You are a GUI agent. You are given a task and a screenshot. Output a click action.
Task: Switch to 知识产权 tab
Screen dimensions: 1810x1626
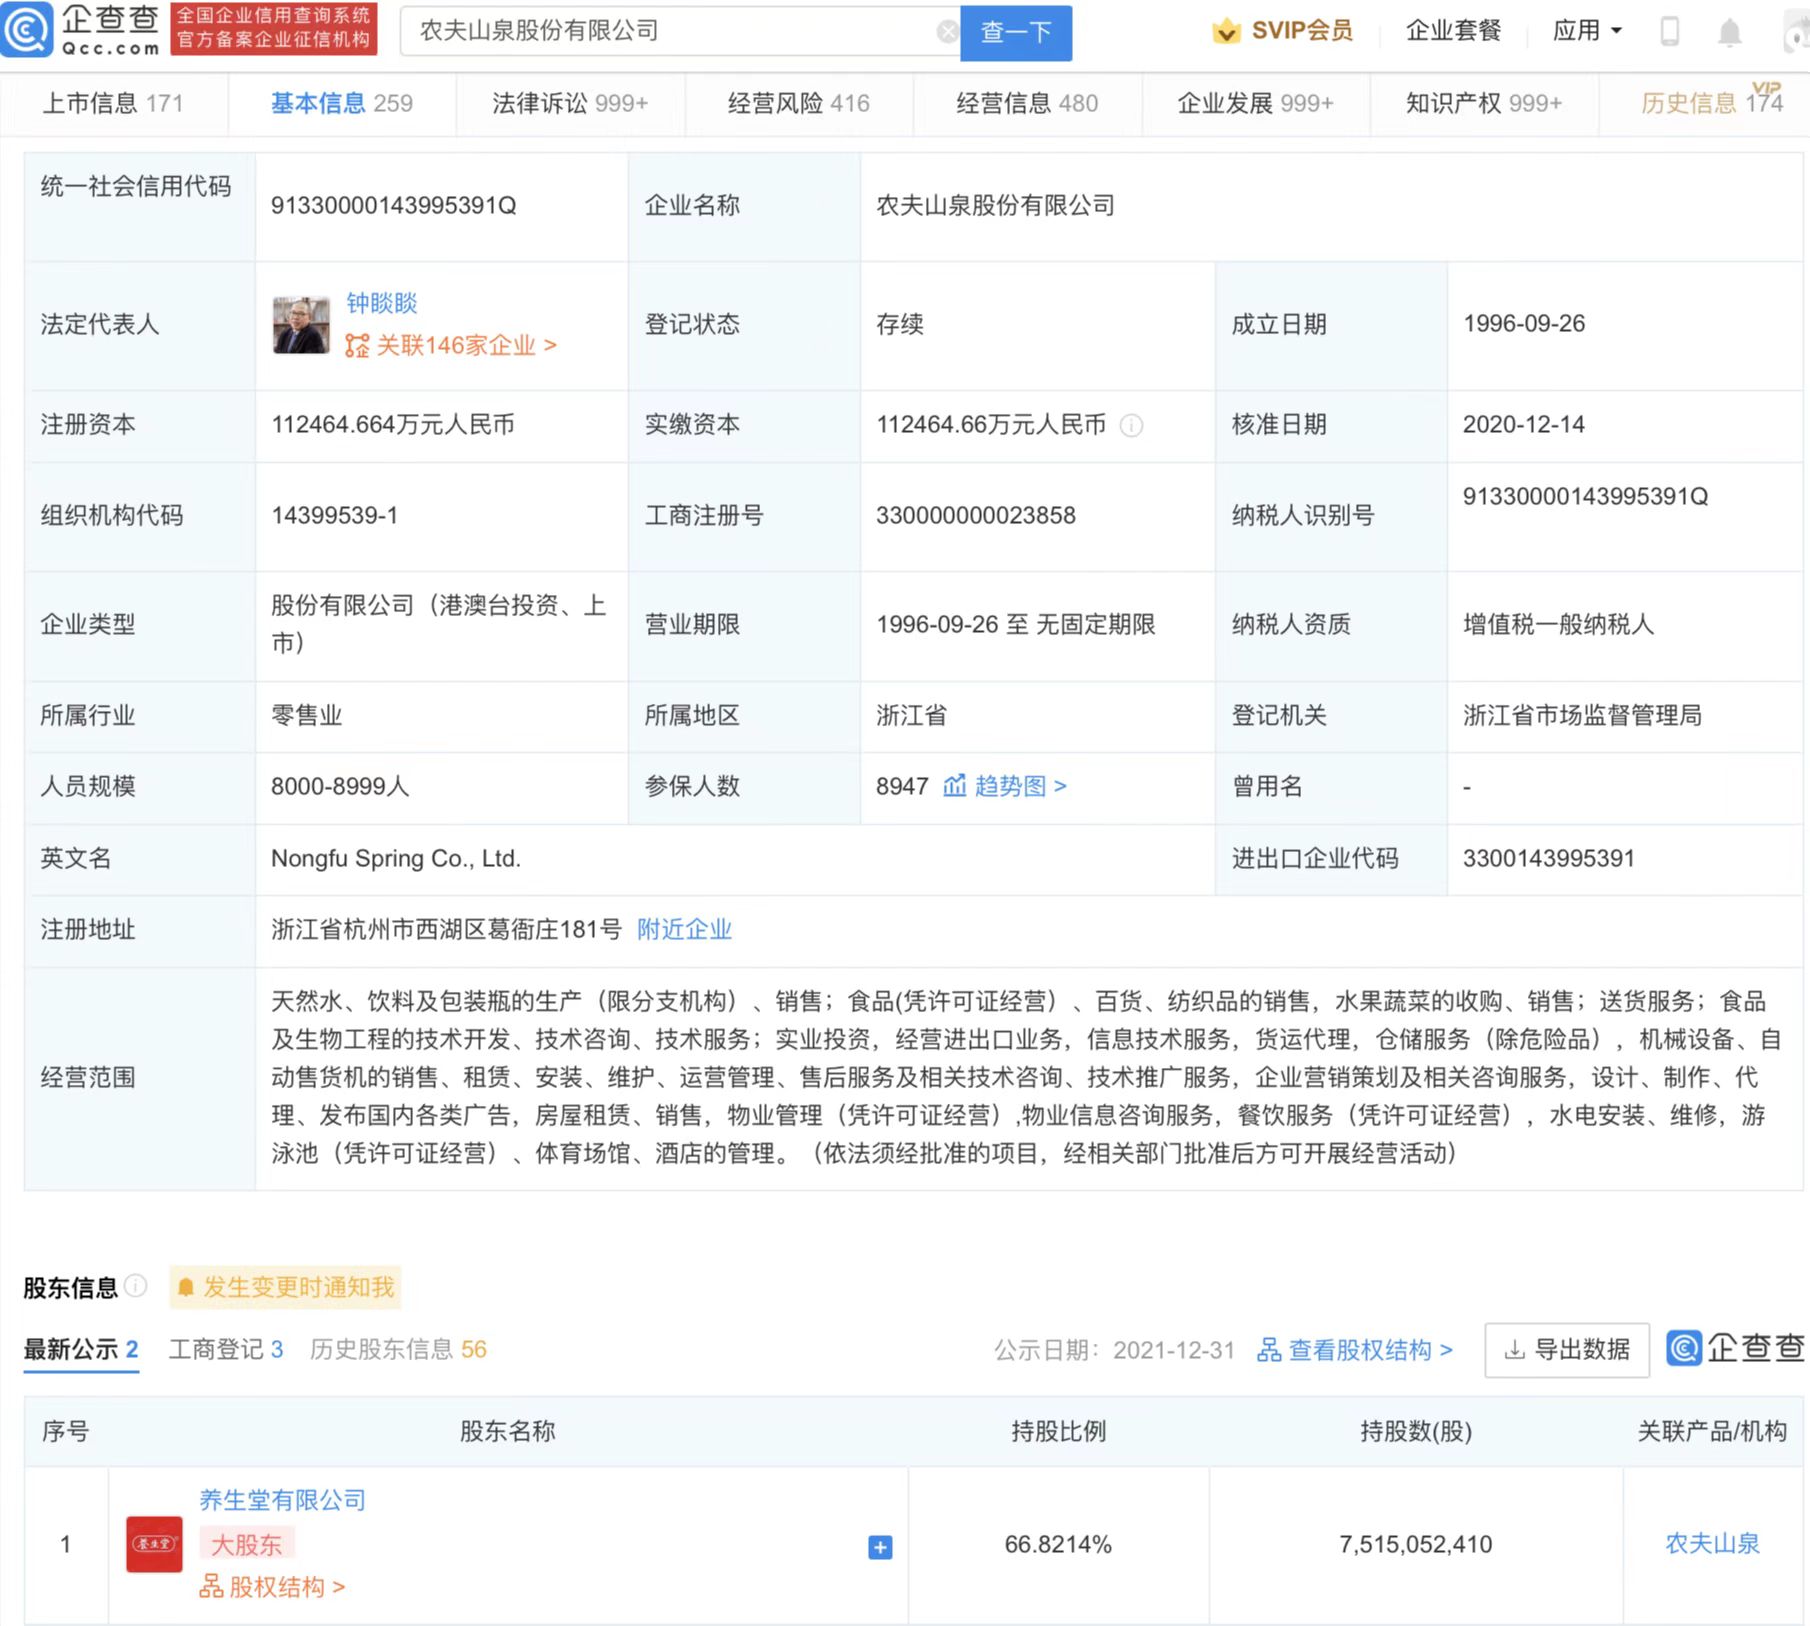click(x=1484, y=103)
